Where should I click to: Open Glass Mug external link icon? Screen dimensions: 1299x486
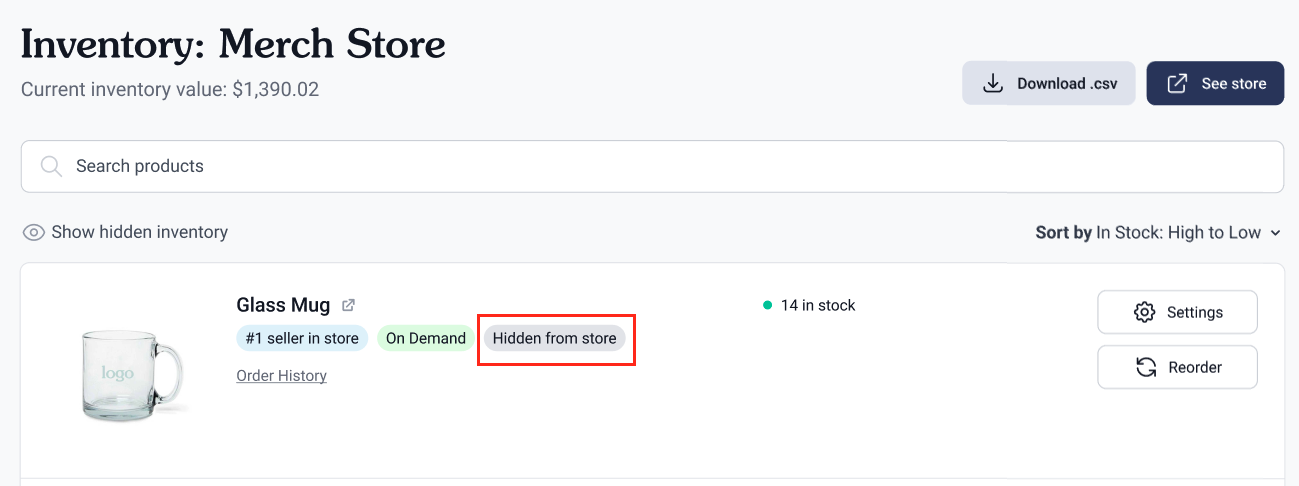tap(348, 305)
